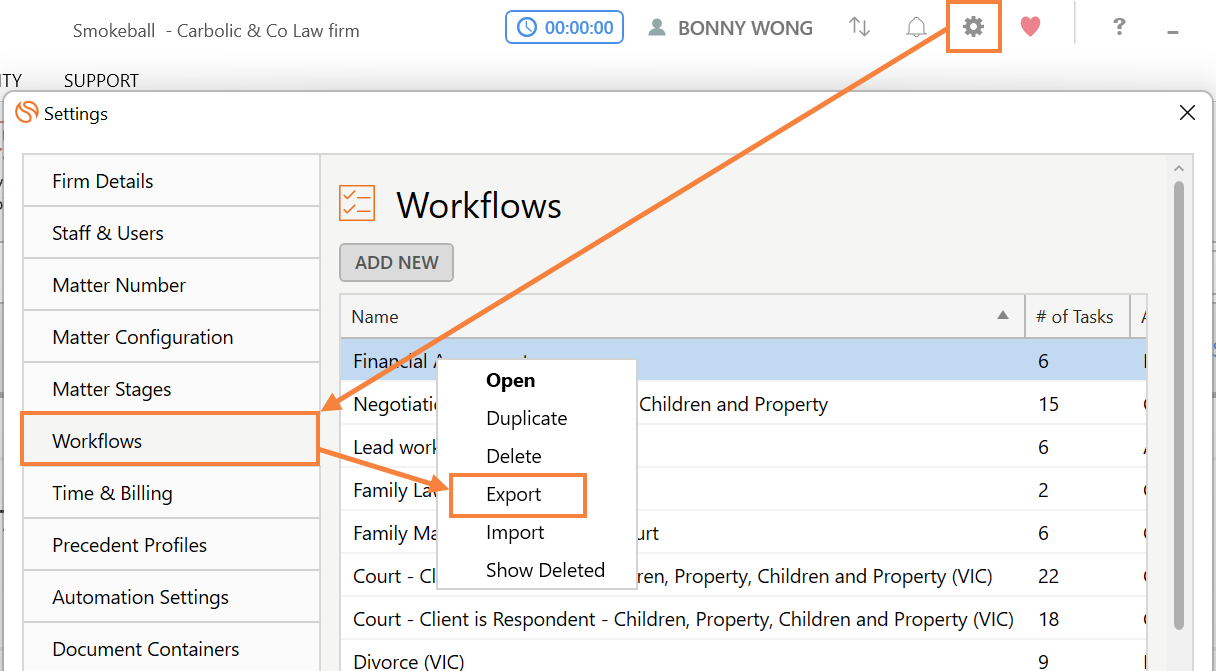Click the 15 tasks count cell
This screenshot has width=1216, height=671.
[x=1048, y=404]
